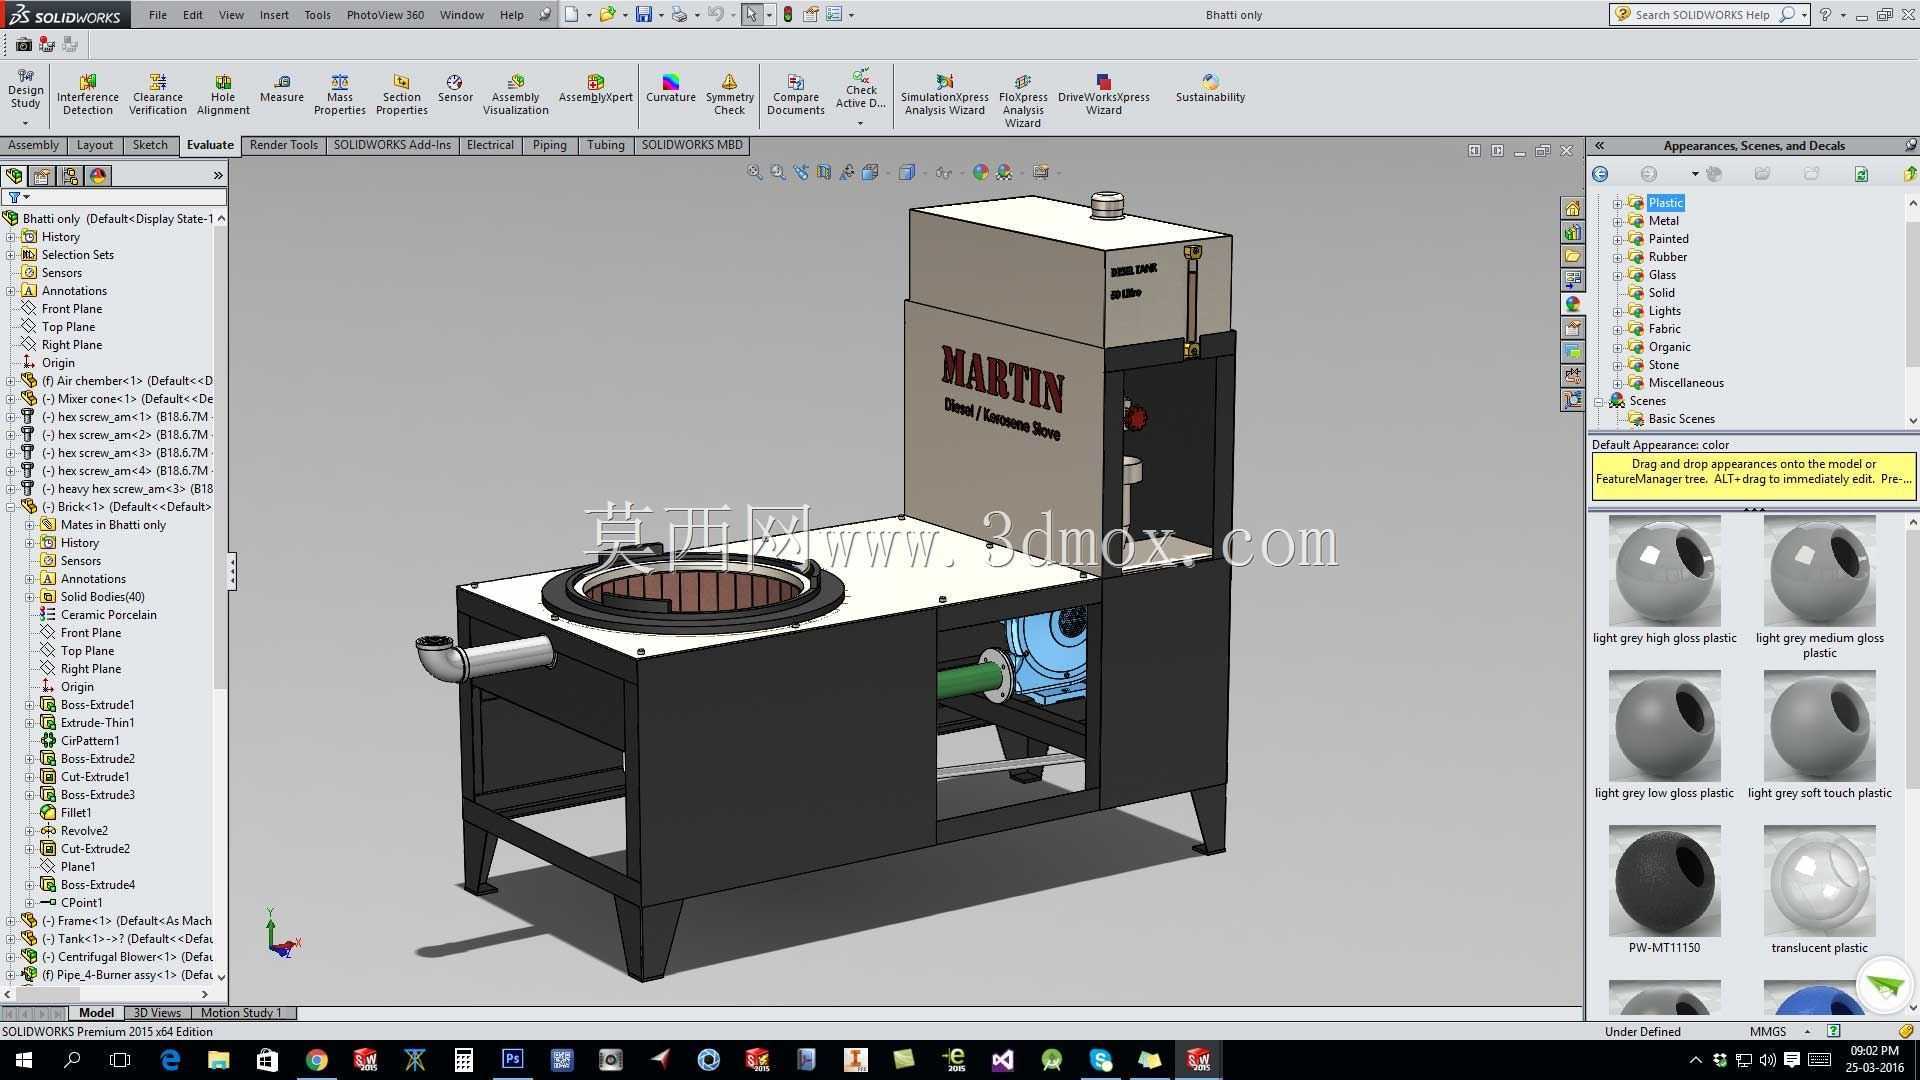Expand the Annotations node under Bhatti only
This screenshot has height=1080, width=1920.
(x=10, y=291)
